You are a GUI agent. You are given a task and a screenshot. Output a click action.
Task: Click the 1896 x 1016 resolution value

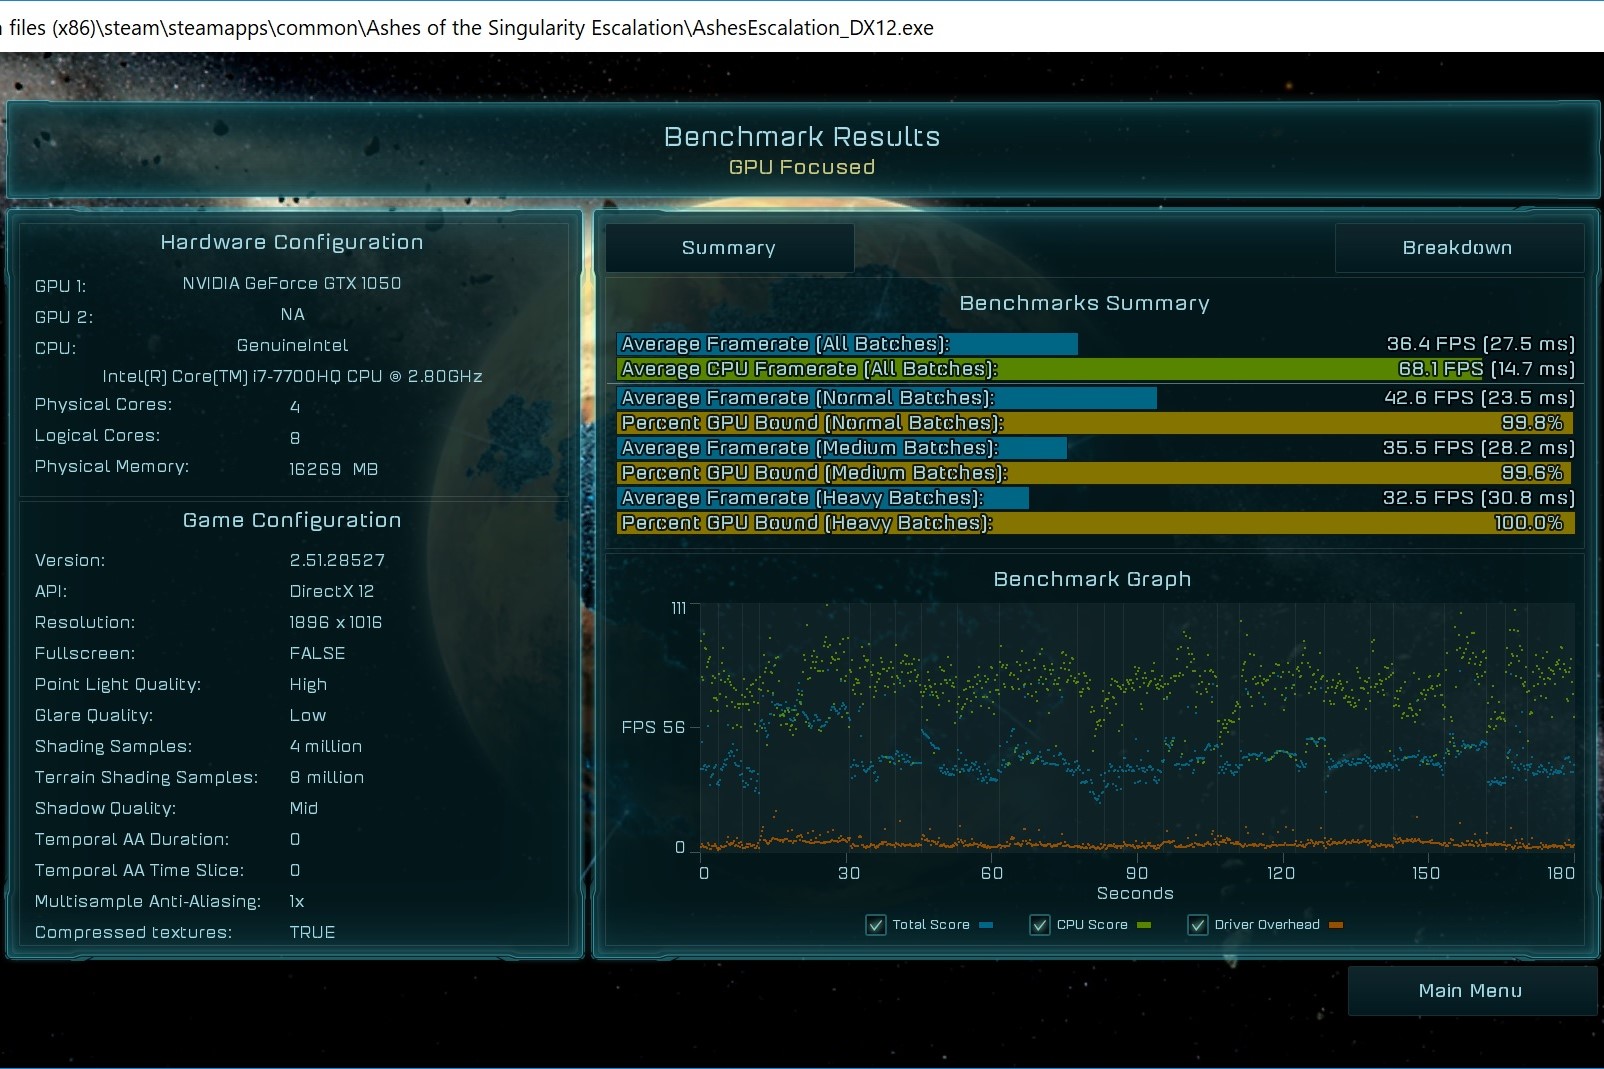(335, 622)
